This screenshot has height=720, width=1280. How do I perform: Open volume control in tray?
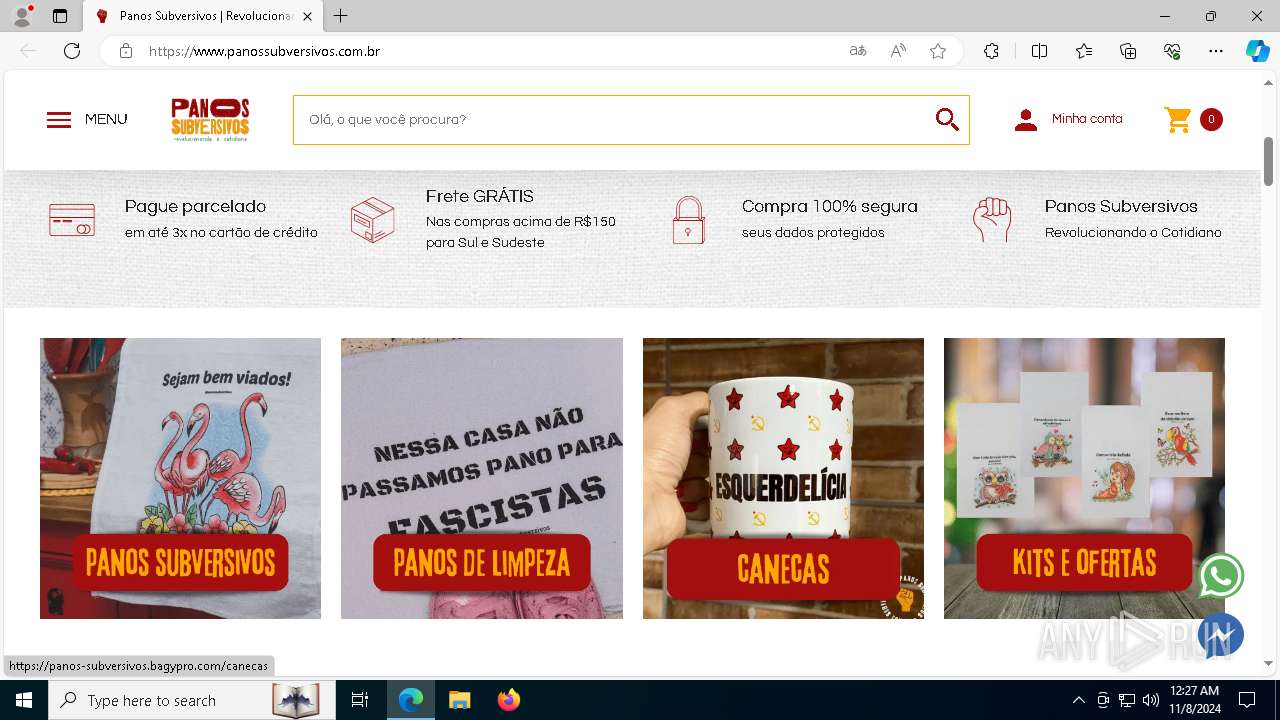coord(1151,700)
